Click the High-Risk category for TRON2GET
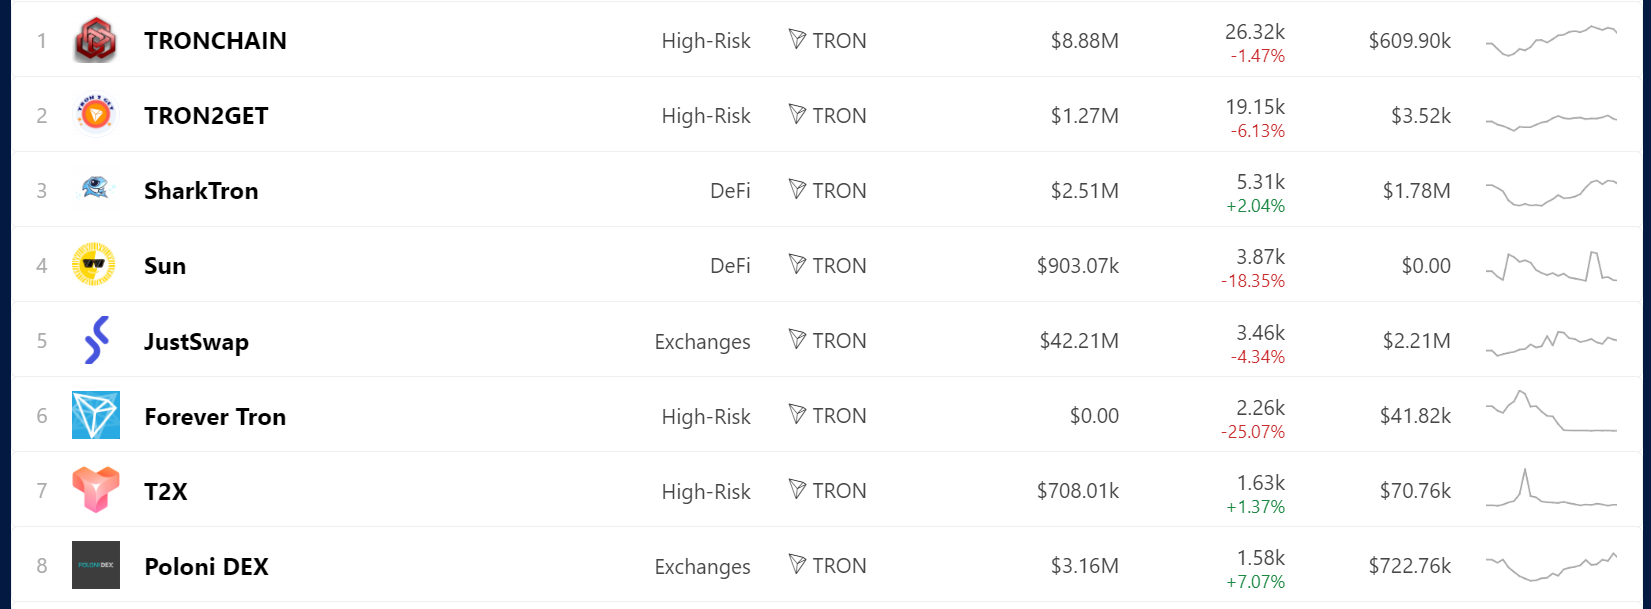Screen dimensions: 1651x609 (x=705, y=116)
